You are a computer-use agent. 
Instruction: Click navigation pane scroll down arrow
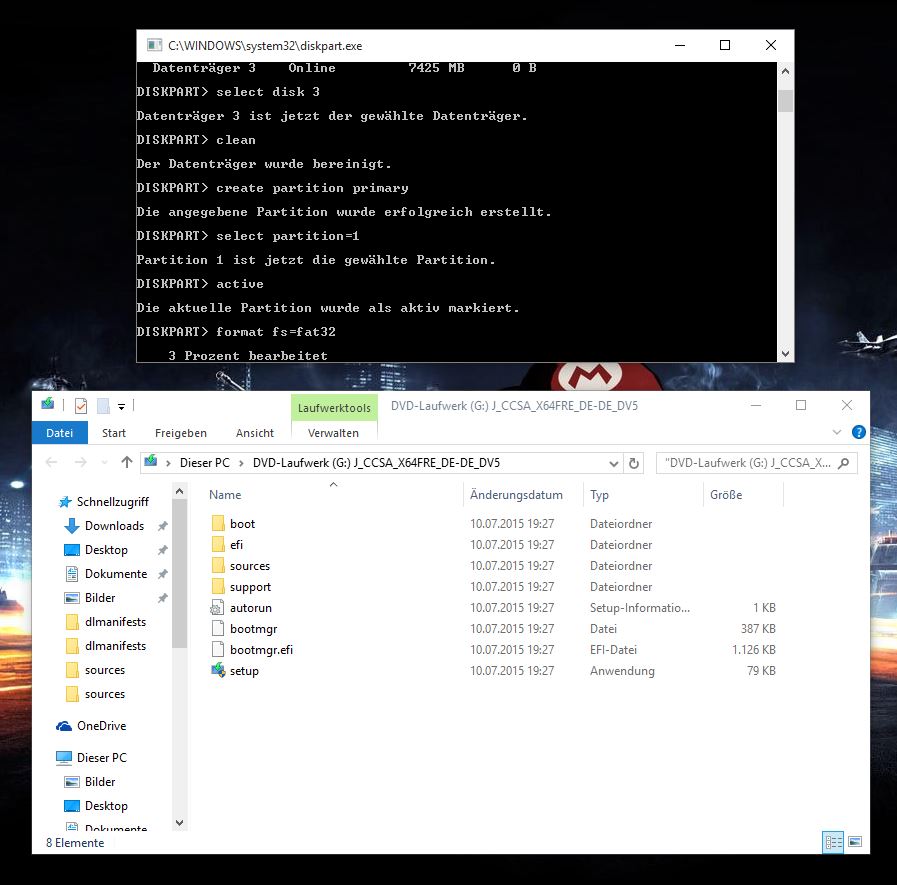click(x=180, y=823)
